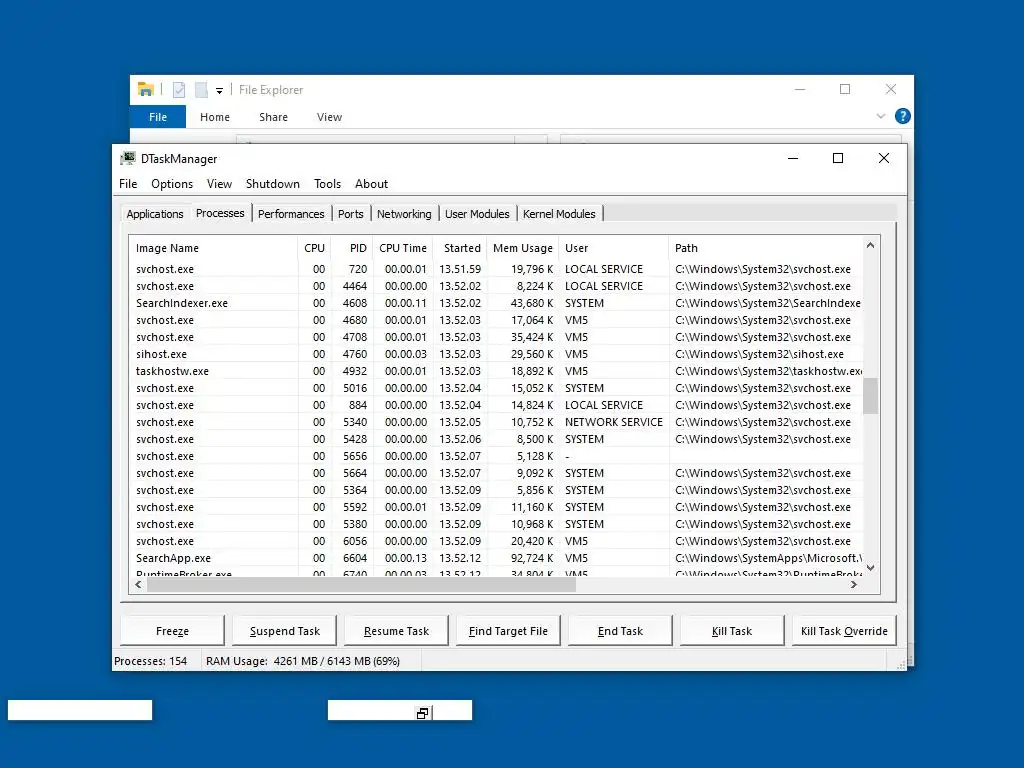The image size is (1024, 768).
Task: Click the process list scroll up arrow
Action: pos(871,246)
